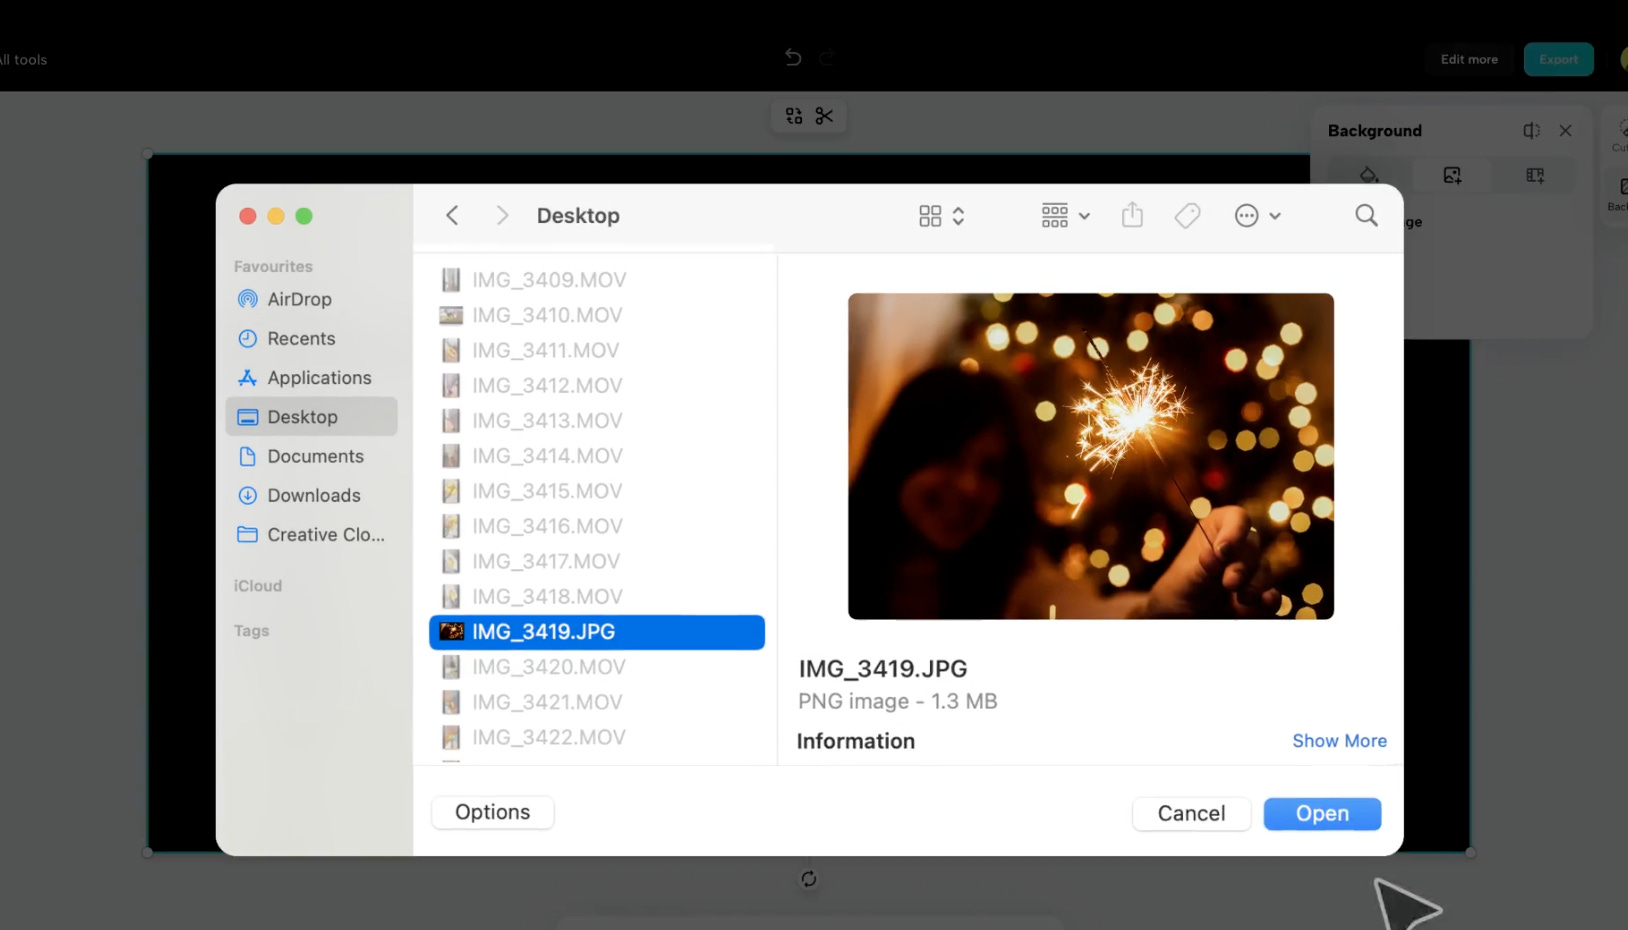
Task: Close the Background panel
Action: coord(1566,130)
